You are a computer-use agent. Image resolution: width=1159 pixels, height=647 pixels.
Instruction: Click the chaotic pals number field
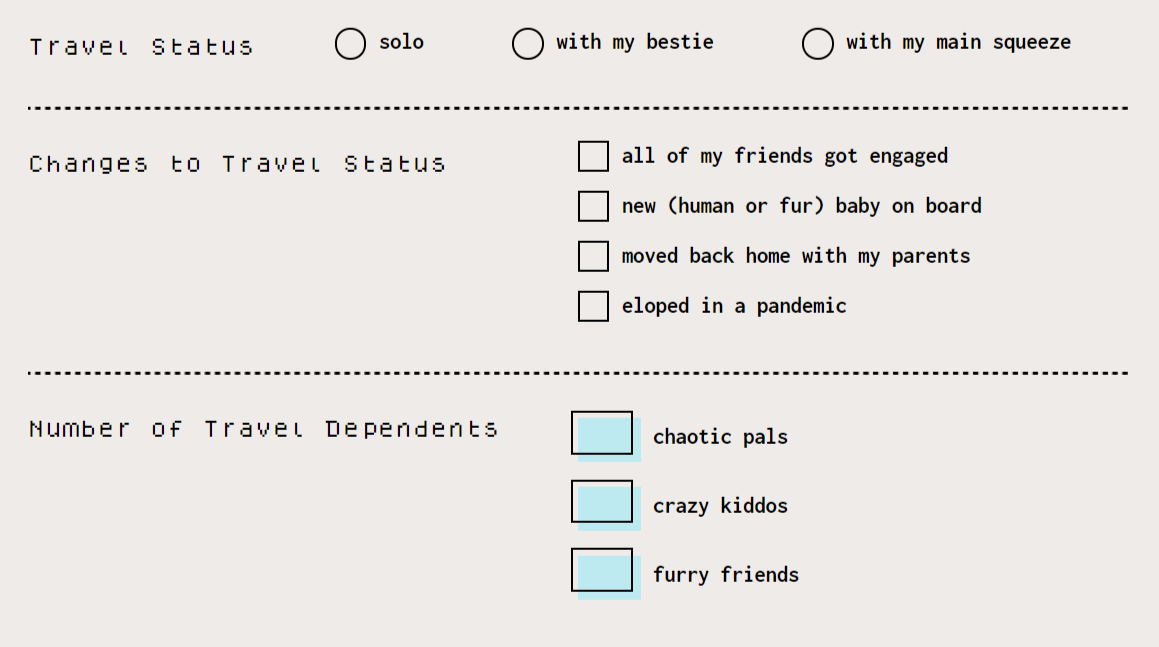point(603,434)
